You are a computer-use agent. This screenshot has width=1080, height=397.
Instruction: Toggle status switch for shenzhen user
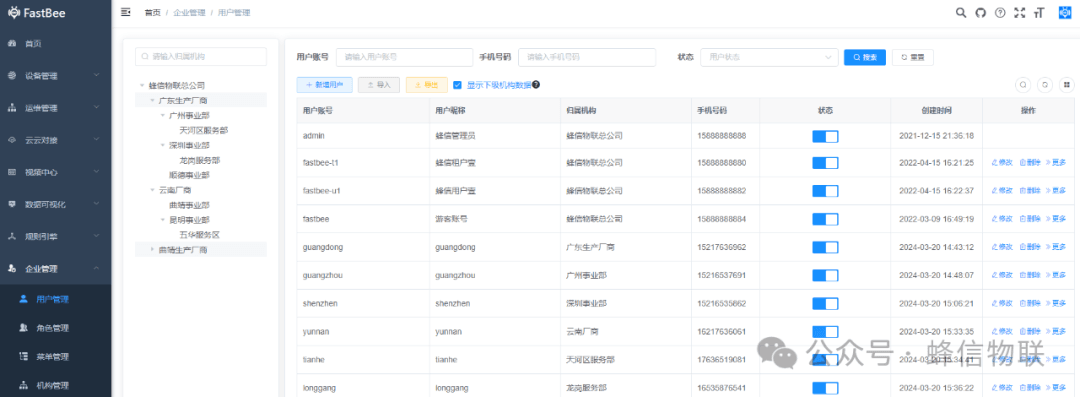tap(825, 303)
